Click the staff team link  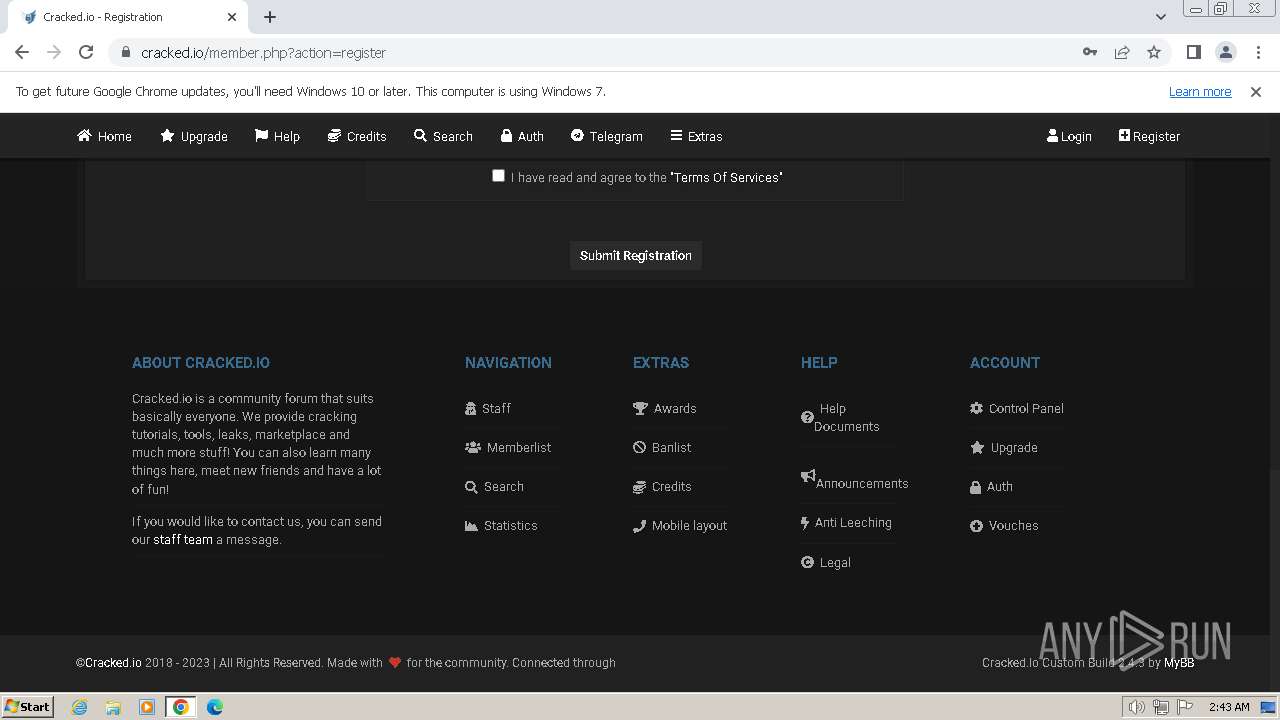[x=183, y=539]
